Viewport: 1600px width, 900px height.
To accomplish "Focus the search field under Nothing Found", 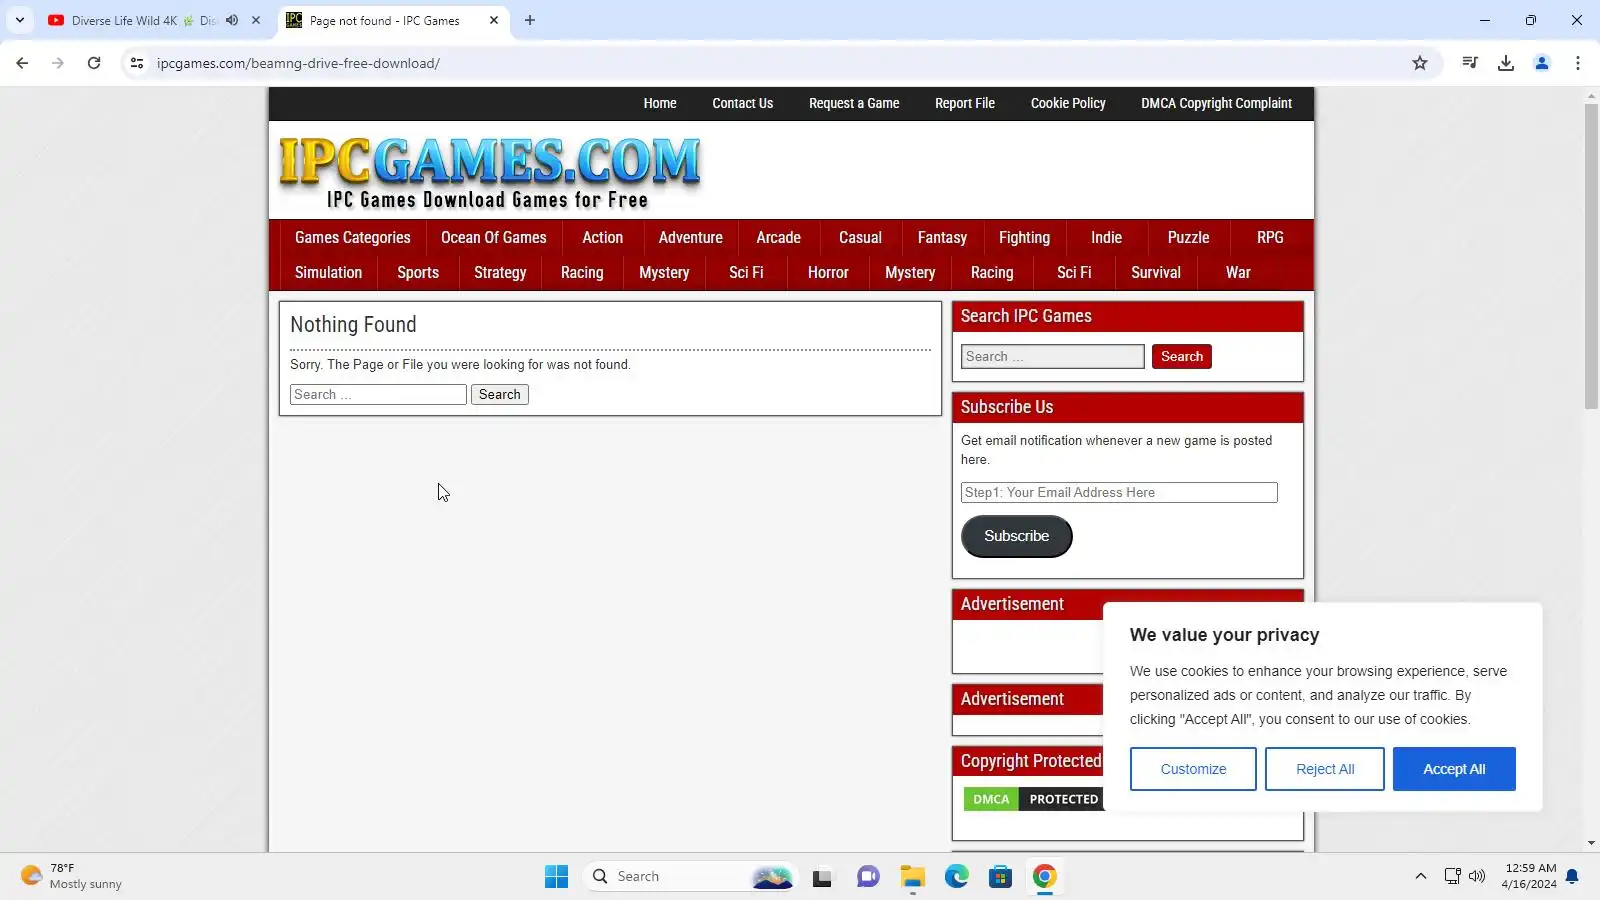I will (x=378, y=395).
